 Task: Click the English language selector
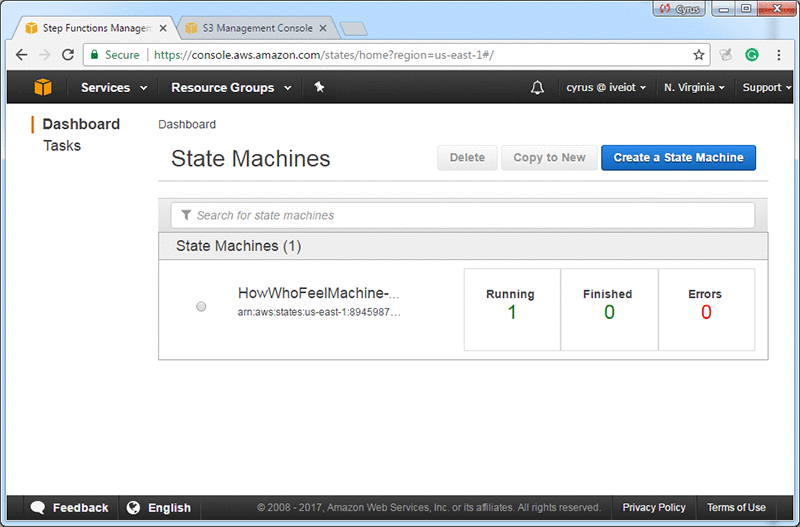169,508
